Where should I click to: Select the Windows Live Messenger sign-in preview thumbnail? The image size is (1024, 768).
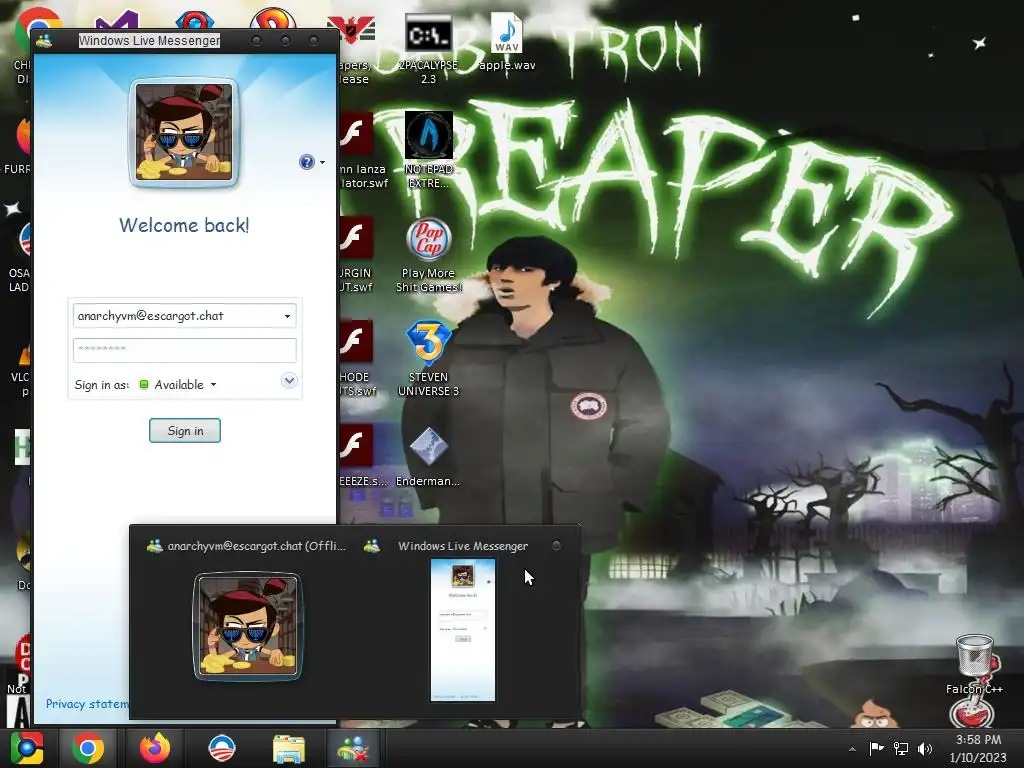point(463,630)
